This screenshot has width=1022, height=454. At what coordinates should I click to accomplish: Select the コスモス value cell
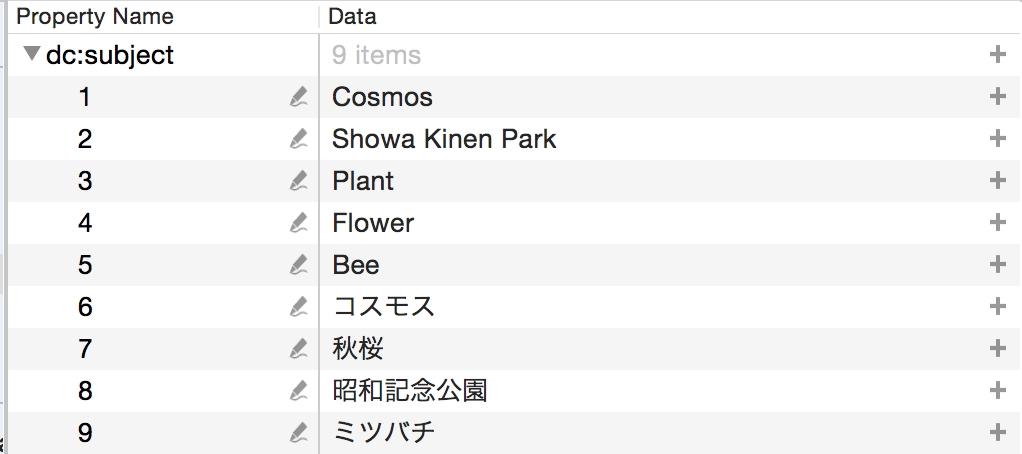tap(383, 307)
